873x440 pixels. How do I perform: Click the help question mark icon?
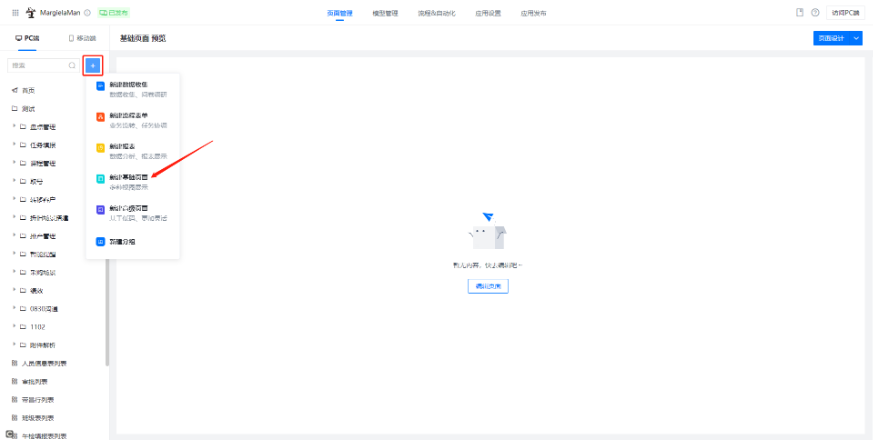(815, 12)
